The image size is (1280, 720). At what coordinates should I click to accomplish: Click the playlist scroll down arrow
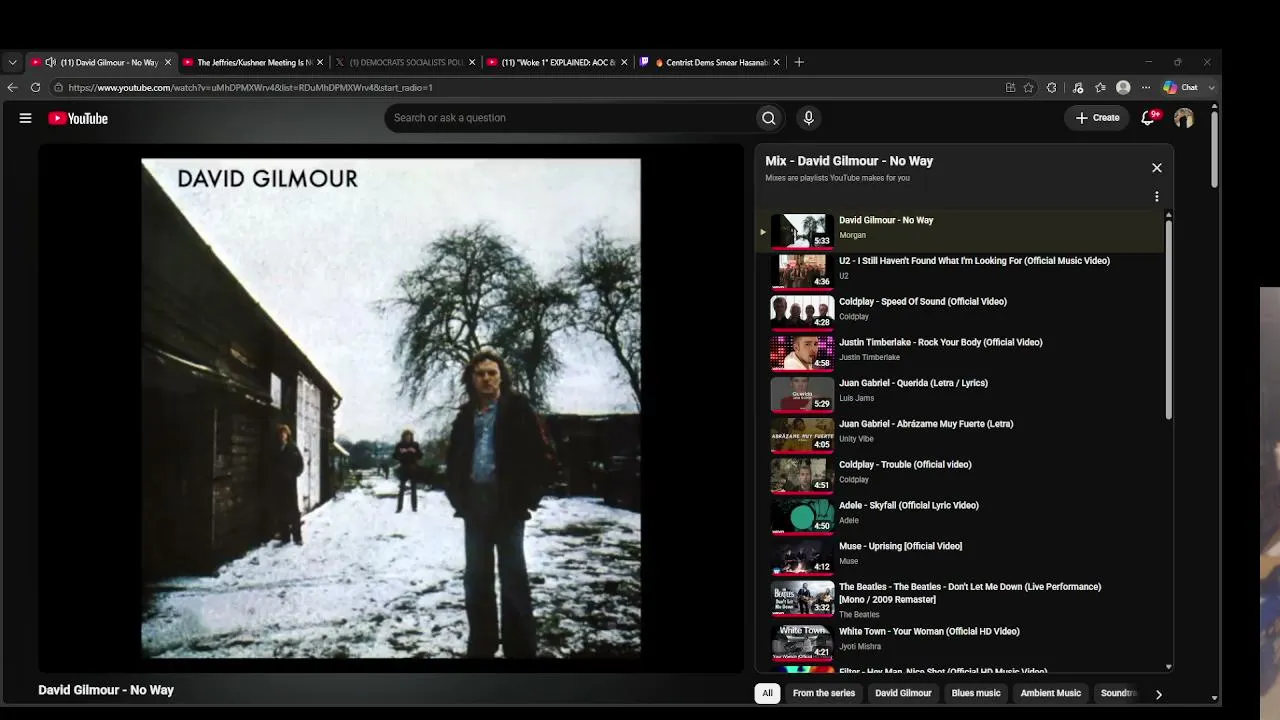pyautogui.click(x=1168, y=667)
